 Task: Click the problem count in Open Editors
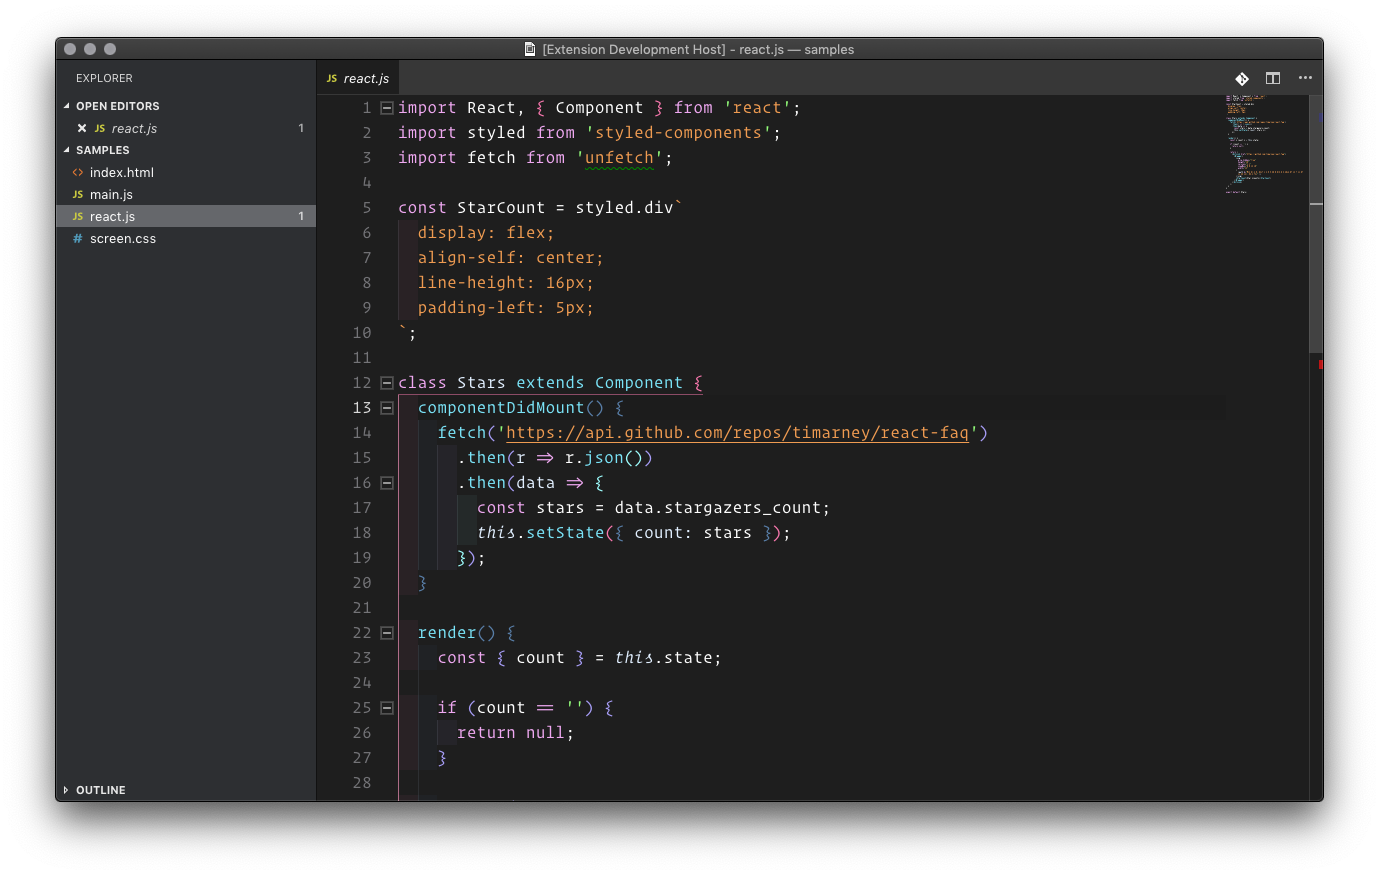(x=301, y=128)
